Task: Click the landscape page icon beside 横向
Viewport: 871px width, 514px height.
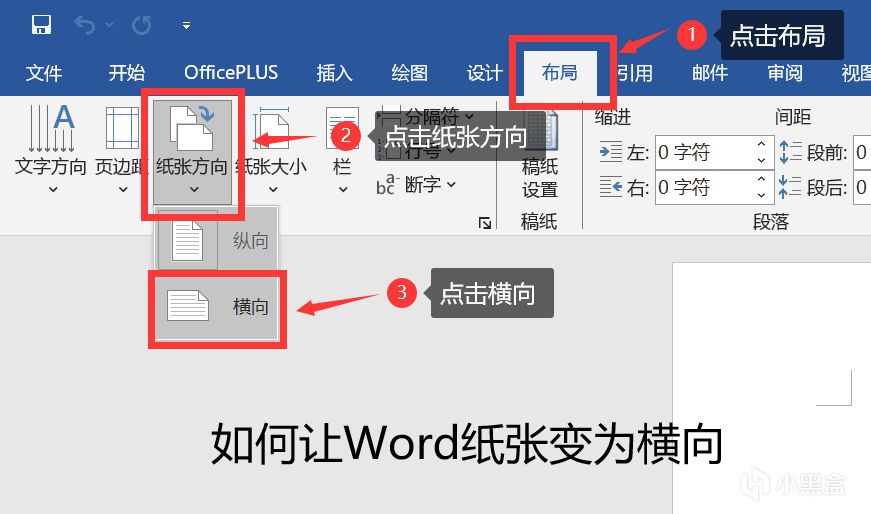Action: (188, 306)
